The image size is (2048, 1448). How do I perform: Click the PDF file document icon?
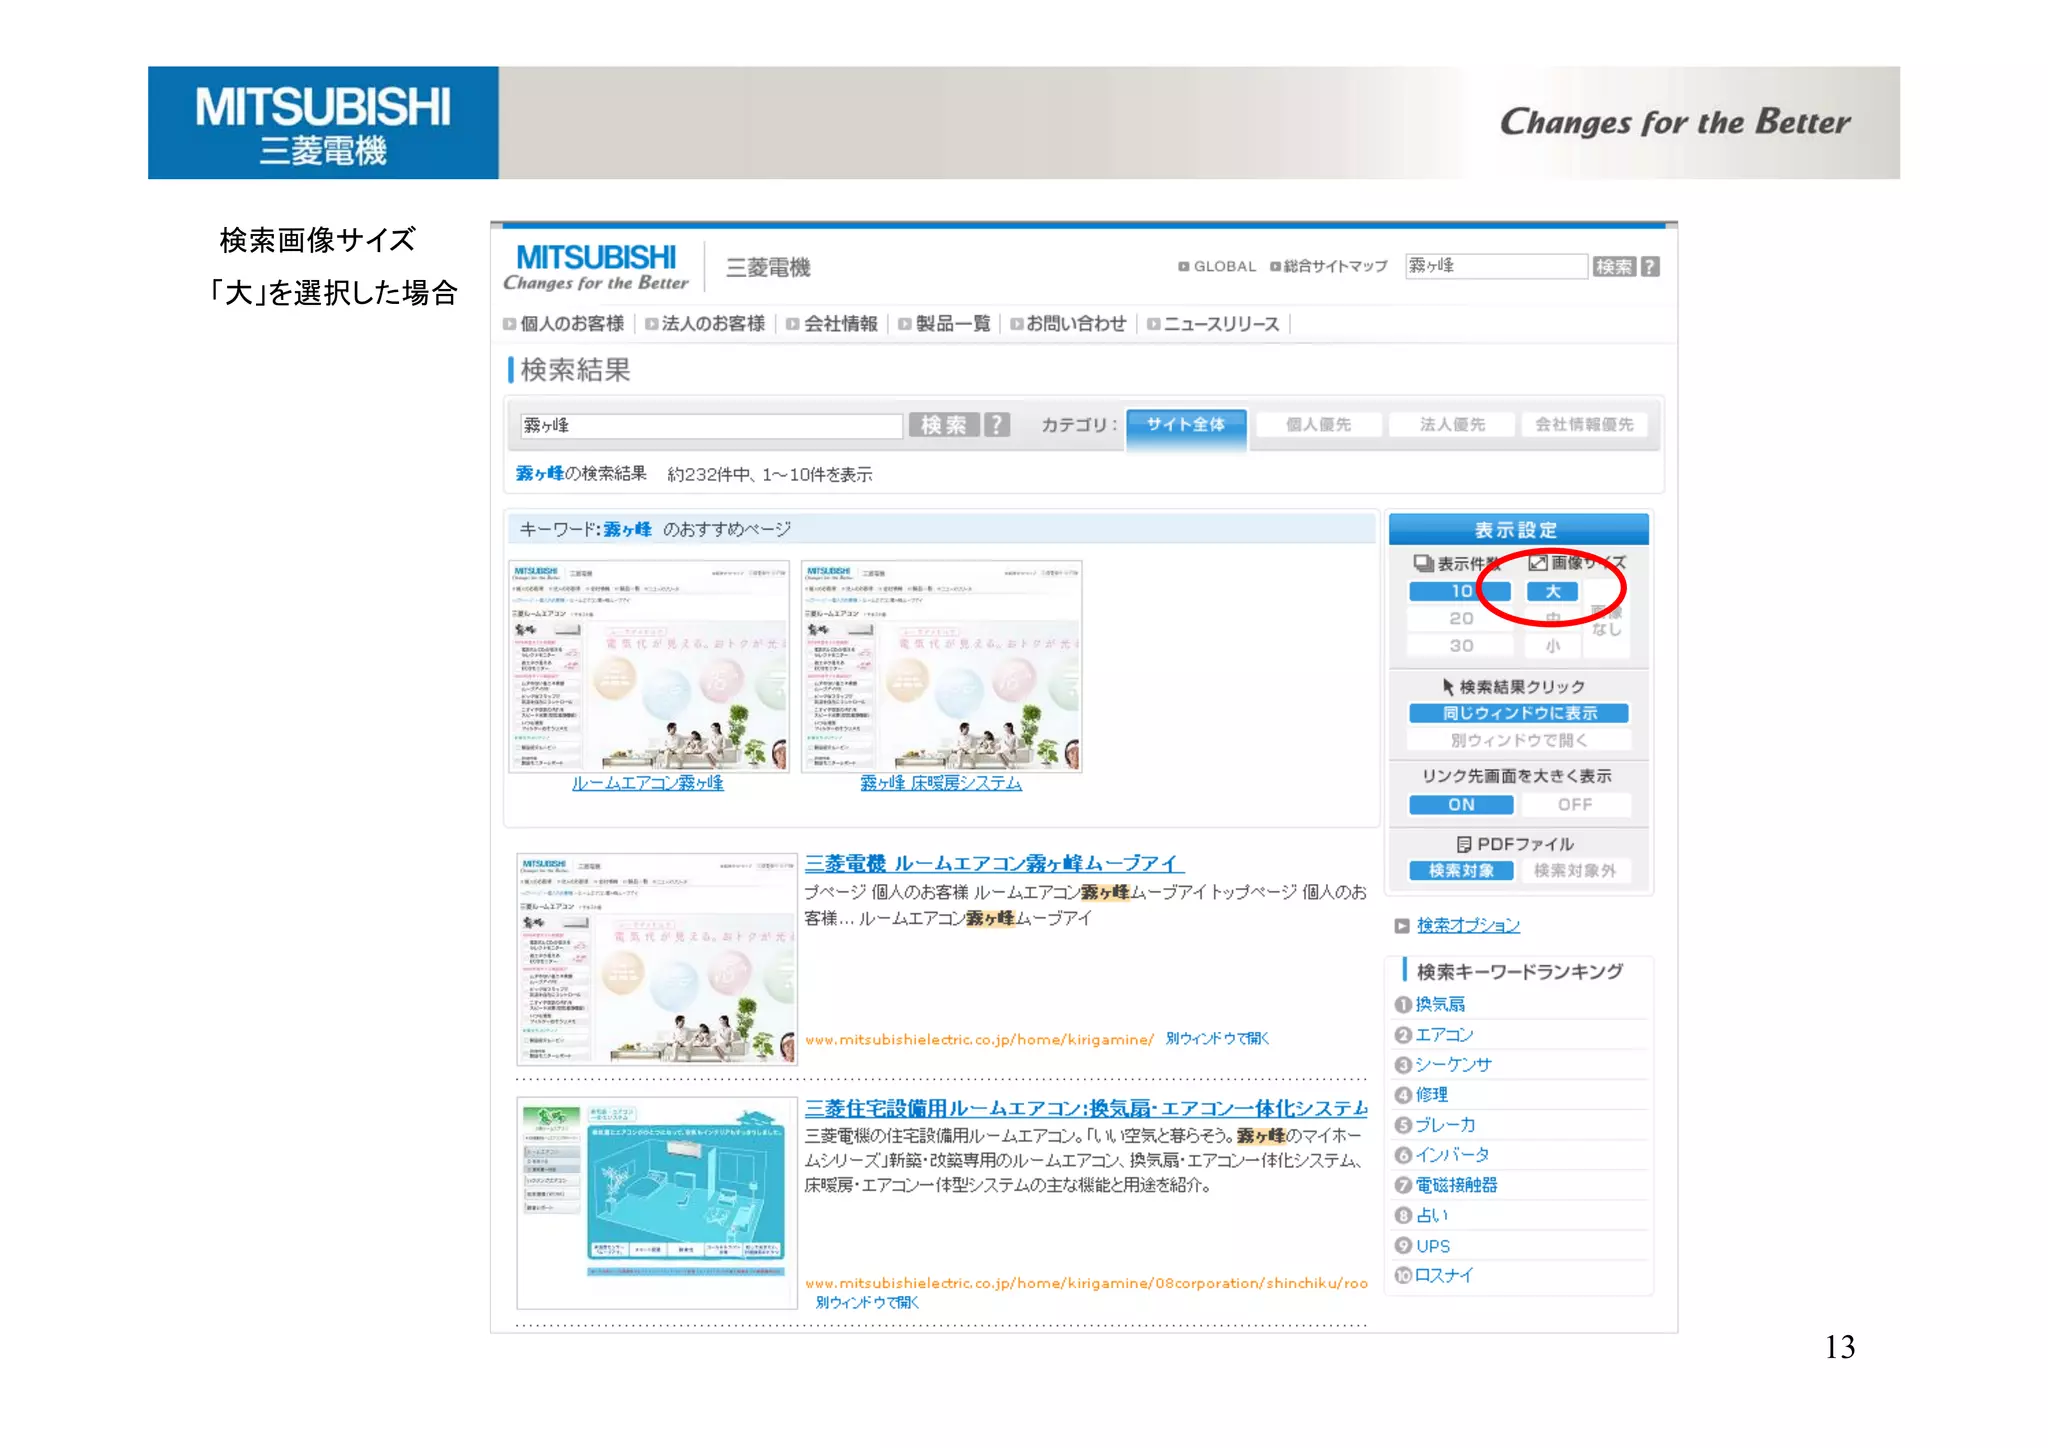click(1463, 844)
